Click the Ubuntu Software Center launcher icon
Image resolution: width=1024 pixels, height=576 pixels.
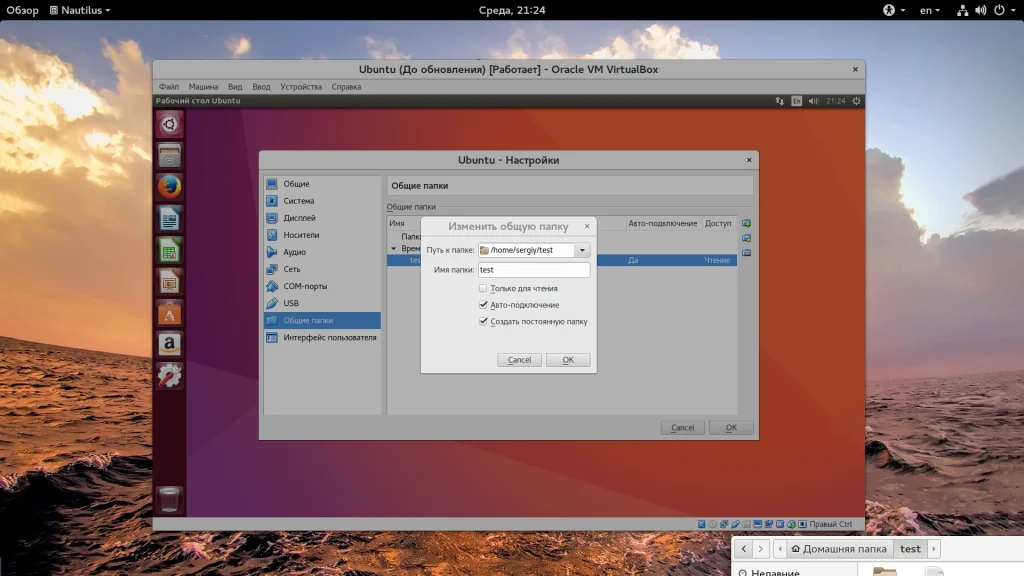pyautogui.click(x=170, y=313)
